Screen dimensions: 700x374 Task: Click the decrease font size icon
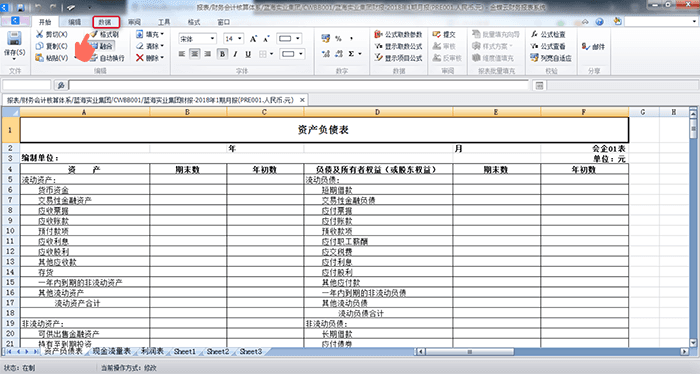click(266, 39)
